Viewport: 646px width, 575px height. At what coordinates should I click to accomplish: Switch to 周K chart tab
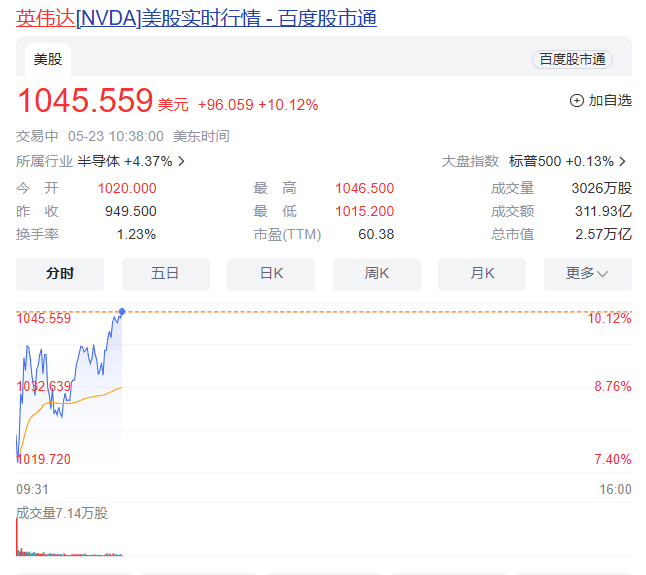point(377,274)
